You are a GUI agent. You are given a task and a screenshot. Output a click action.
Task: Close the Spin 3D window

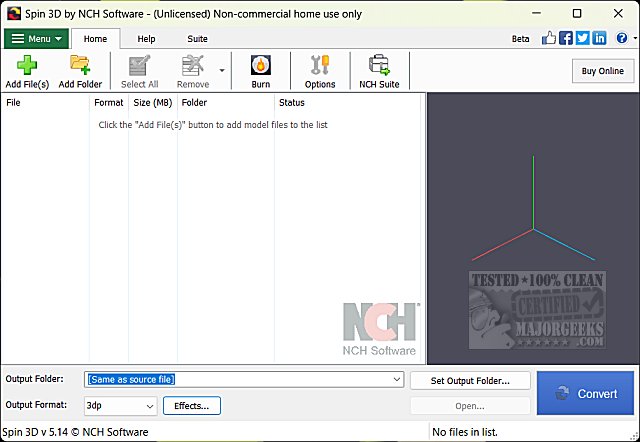coord(618,13)
